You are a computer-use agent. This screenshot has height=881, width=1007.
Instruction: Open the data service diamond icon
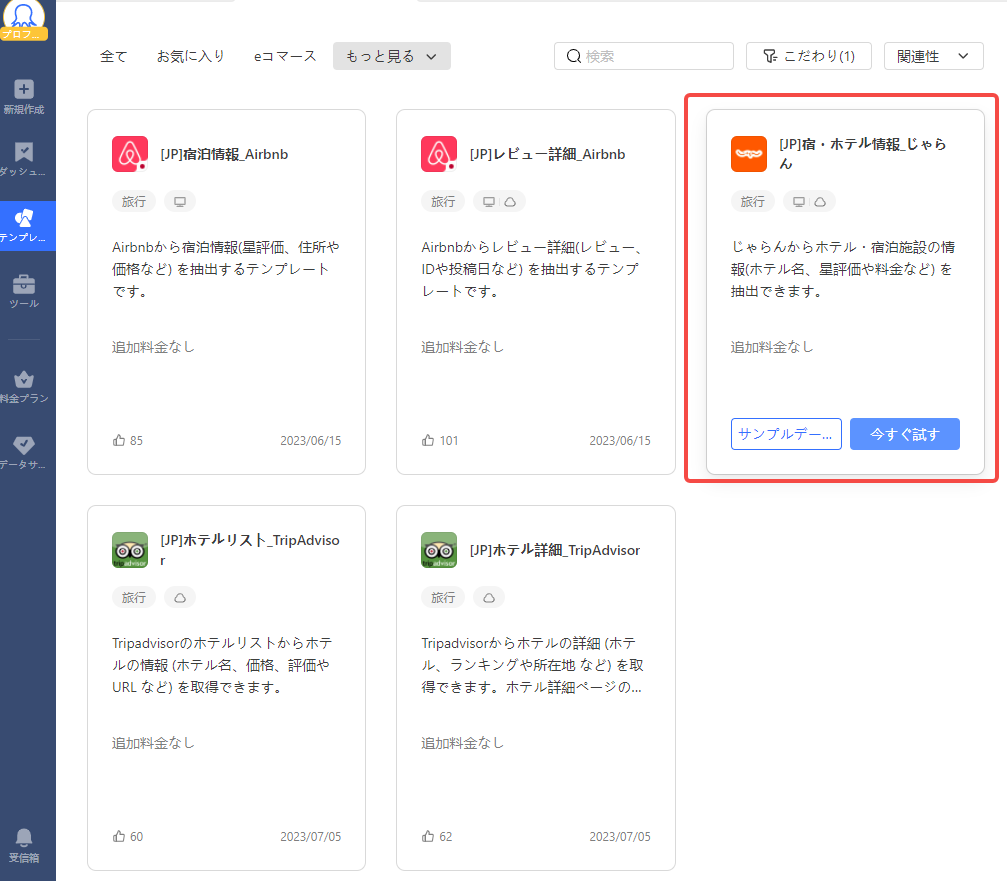click(24, 444)
